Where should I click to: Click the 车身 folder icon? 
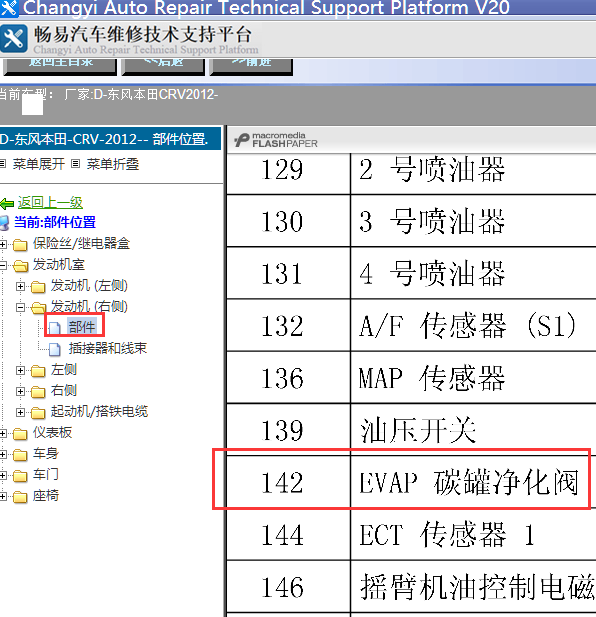point(20,455)
